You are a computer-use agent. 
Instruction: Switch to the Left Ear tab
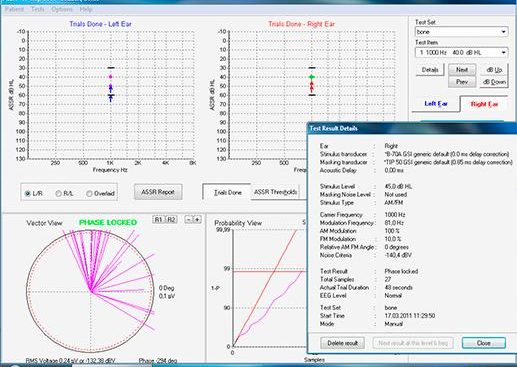click(436, 104)
